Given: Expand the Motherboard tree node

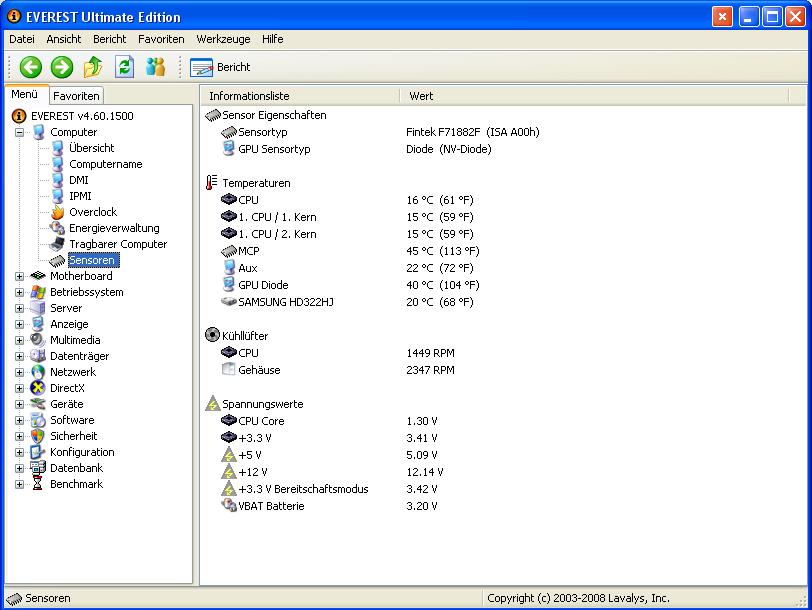Looking at the screenshot, I should (x=19, y=277).
